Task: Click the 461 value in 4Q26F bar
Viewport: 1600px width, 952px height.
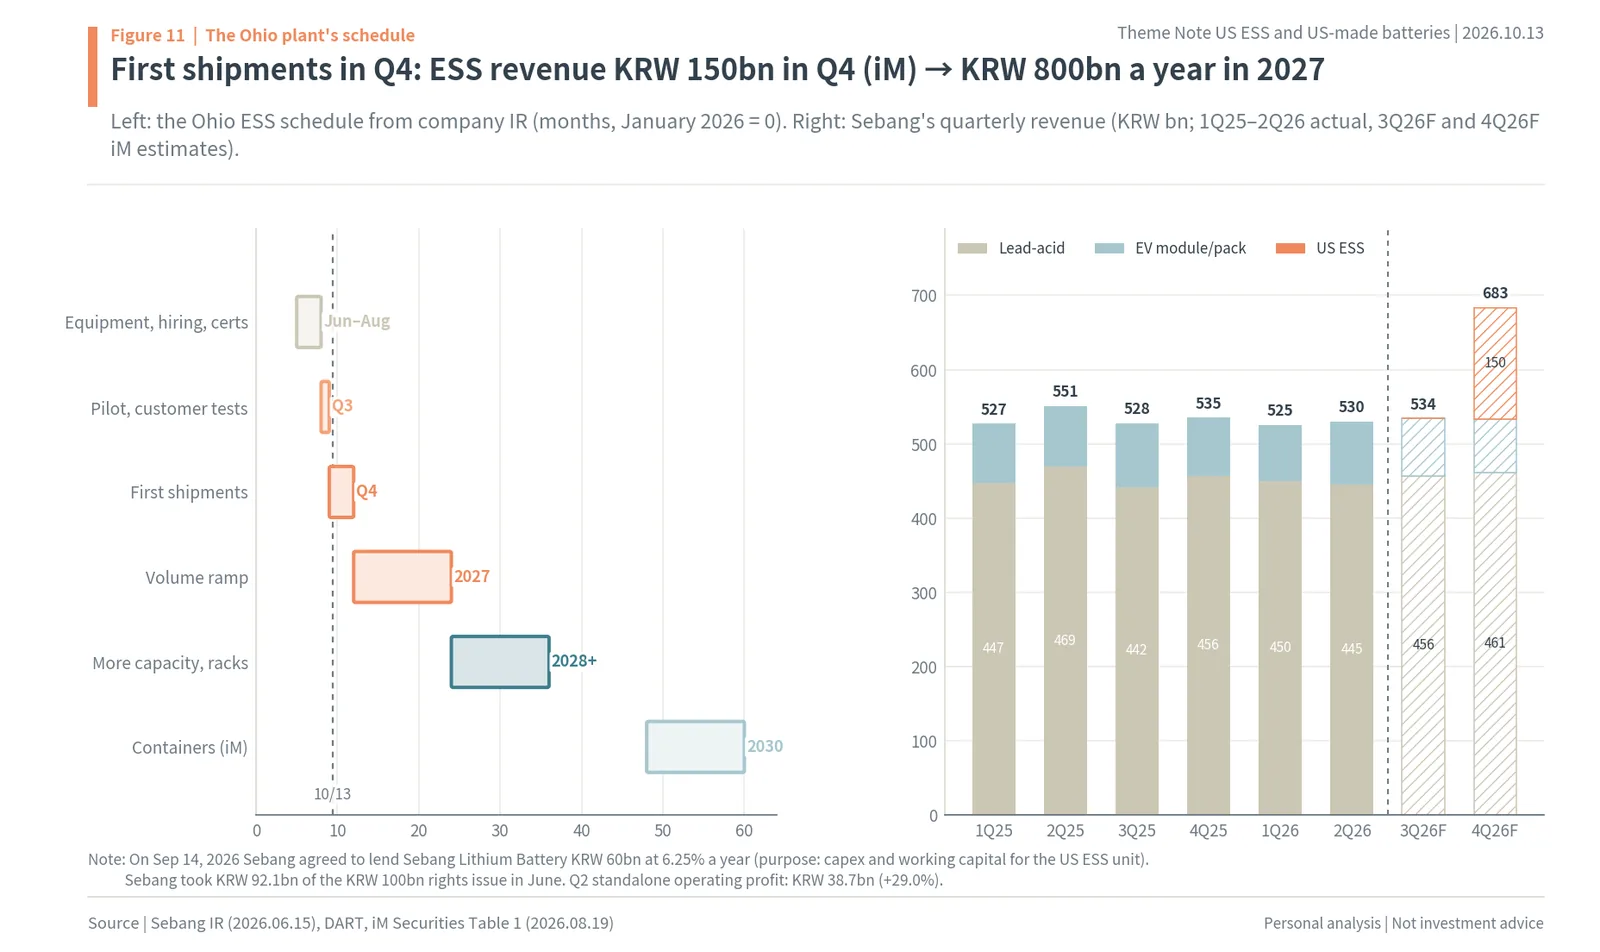Action: click(x=1495, y=643)
